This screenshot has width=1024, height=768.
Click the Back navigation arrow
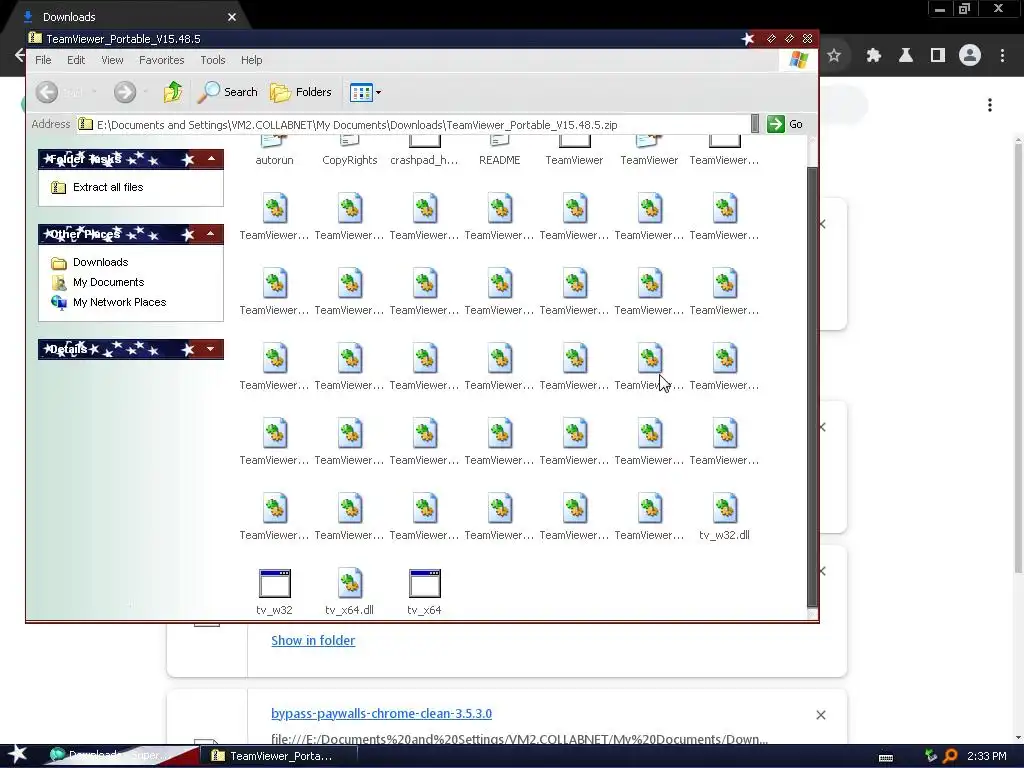point(47,92)
